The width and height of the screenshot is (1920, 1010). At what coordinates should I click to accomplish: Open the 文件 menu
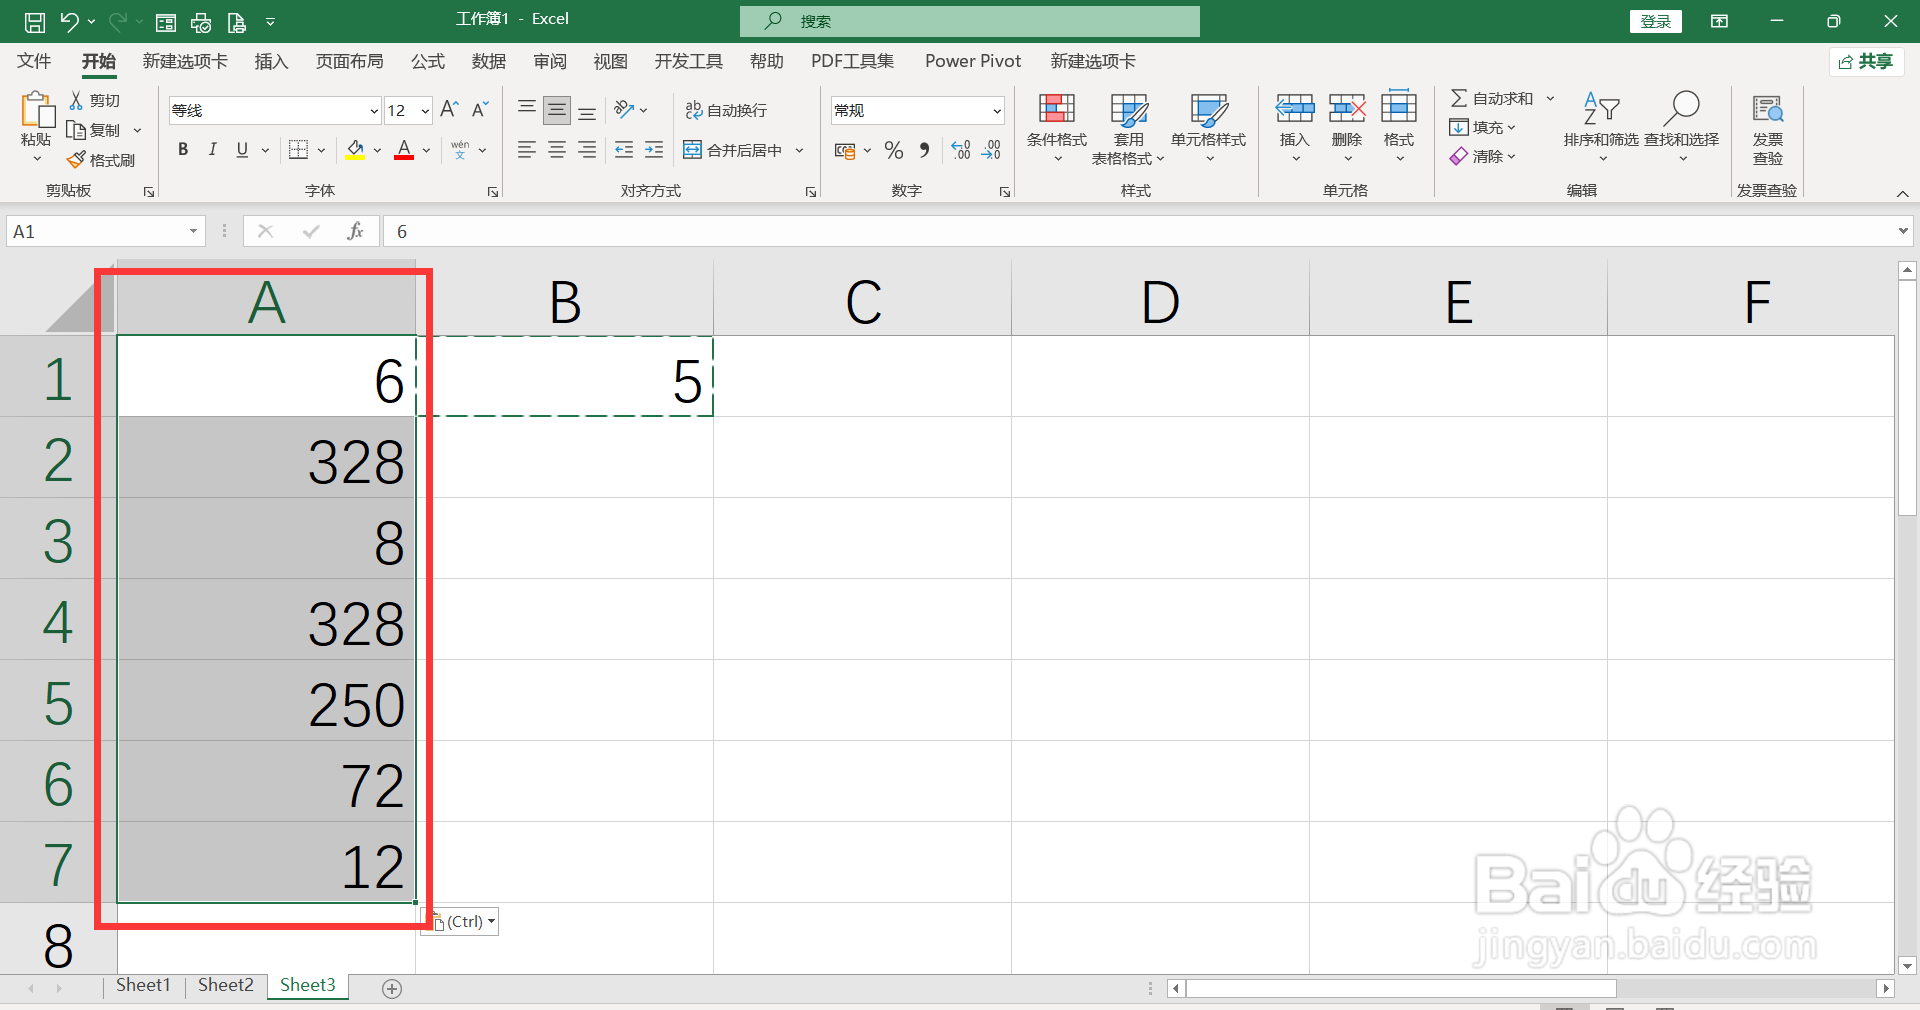pos(34,61)
